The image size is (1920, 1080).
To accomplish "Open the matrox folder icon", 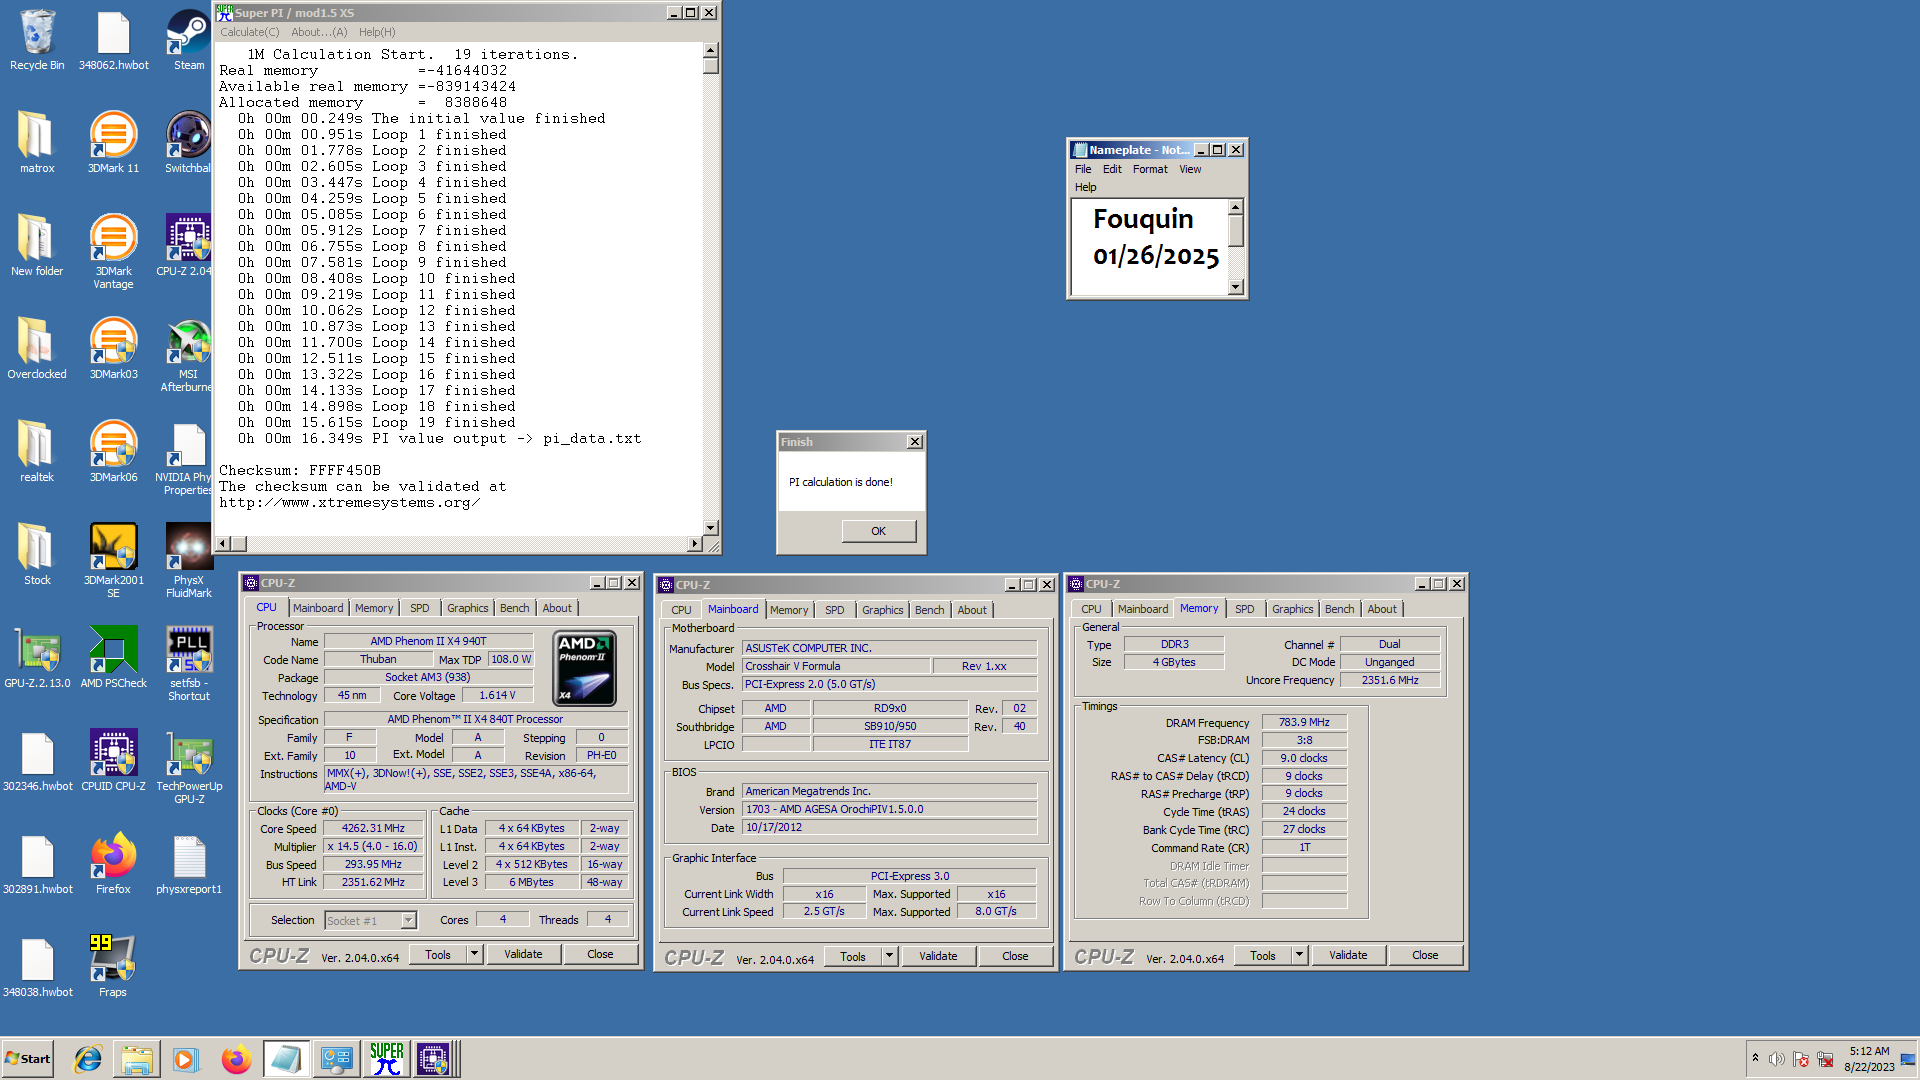I will (37, 142).
